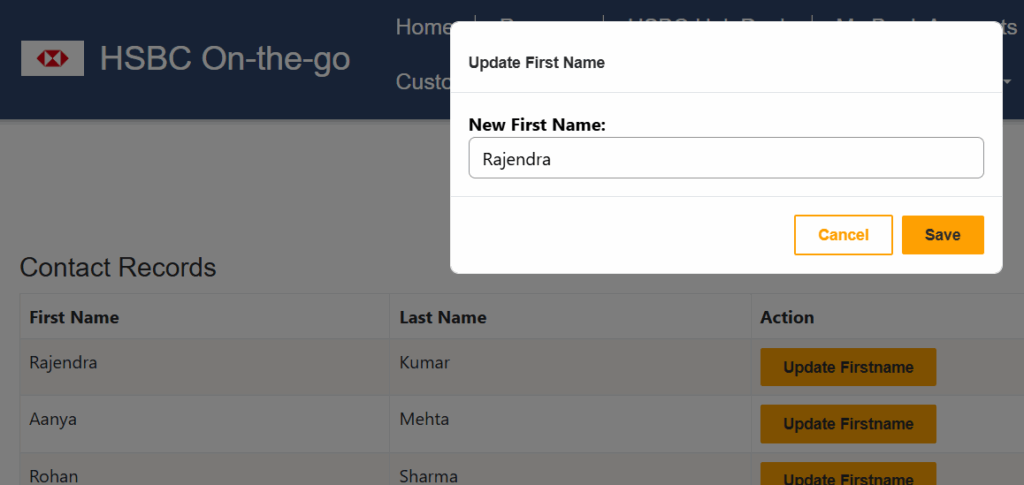Click Update Firstname for Rohan Sharma
1024x485 pixels.
tap(848, 476)
